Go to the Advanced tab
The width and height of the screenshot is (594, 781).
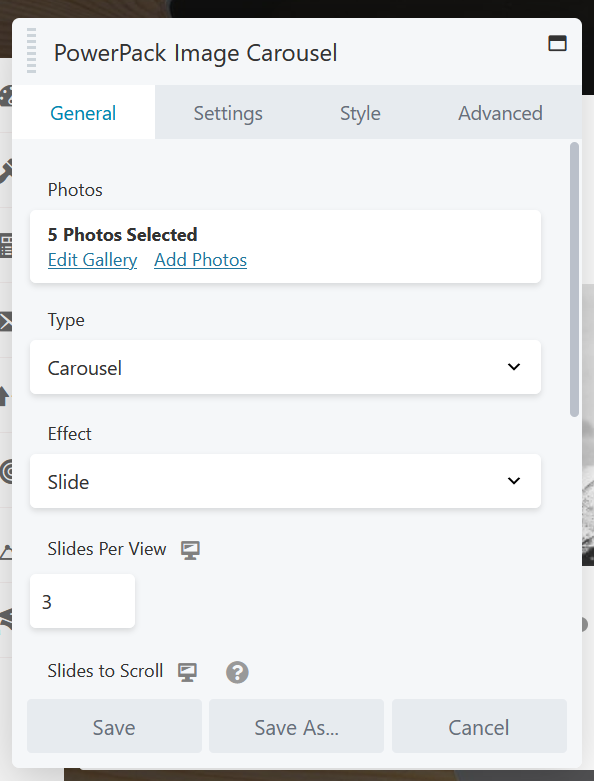point(500,113)
